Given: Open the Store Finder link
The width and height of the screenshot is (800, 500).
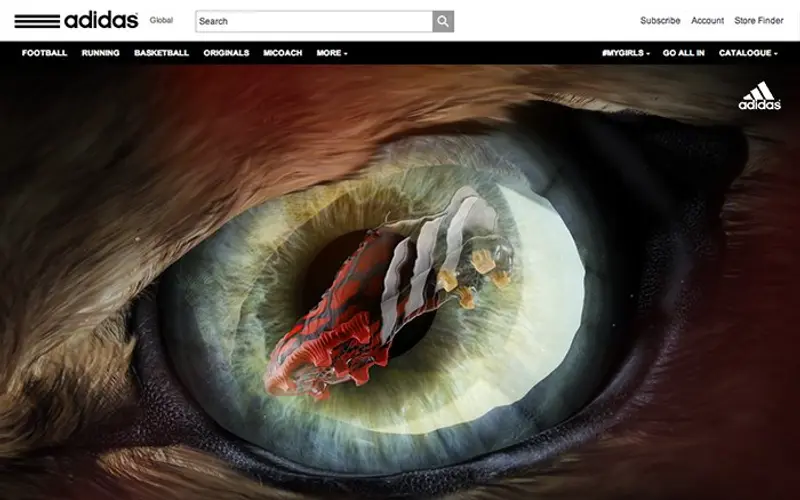Looking at the screenshot, I should 759,20.
